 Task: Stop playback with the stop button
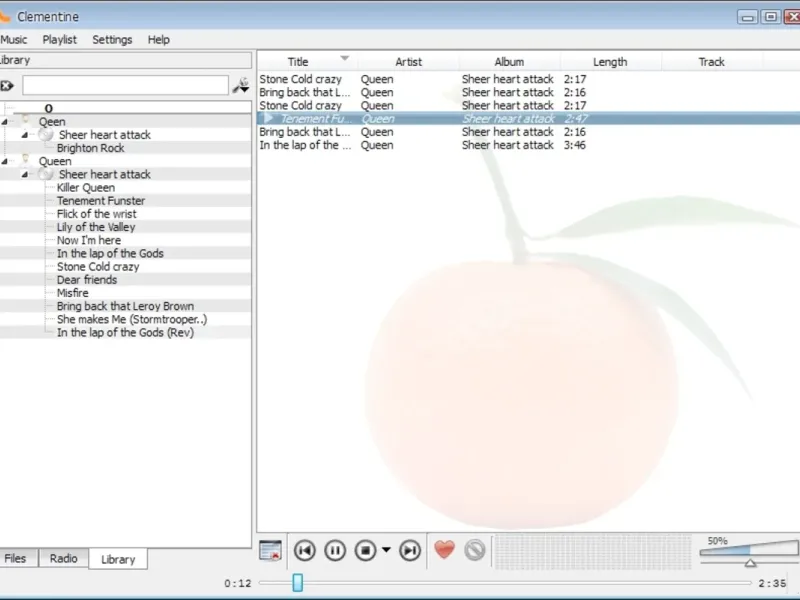click(x=365, y=551)
